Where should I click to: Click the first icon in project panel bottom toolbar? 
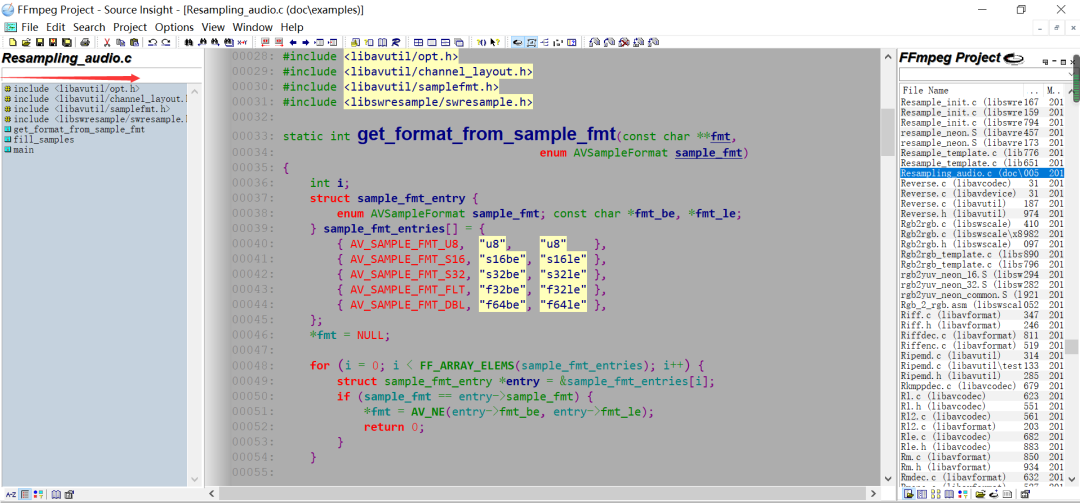(x=908, y=494)
